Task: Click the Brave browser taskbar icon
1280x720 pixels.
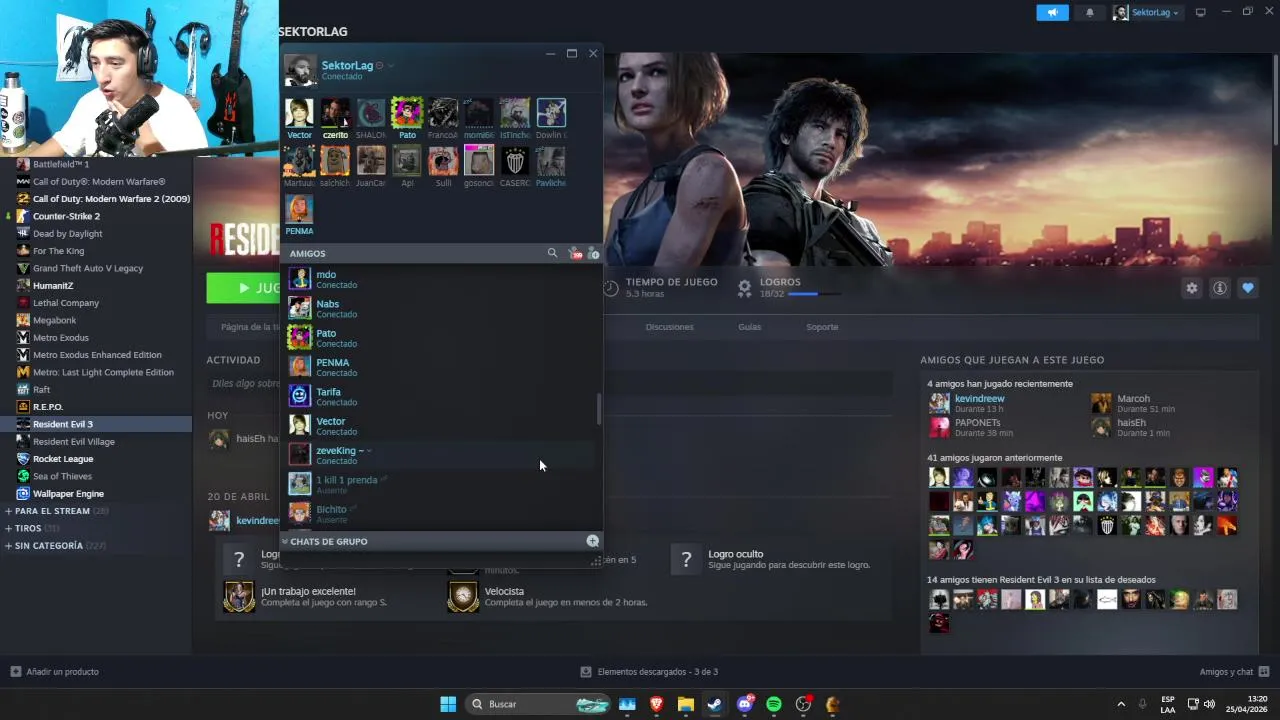Action: [x=656, y=704]
